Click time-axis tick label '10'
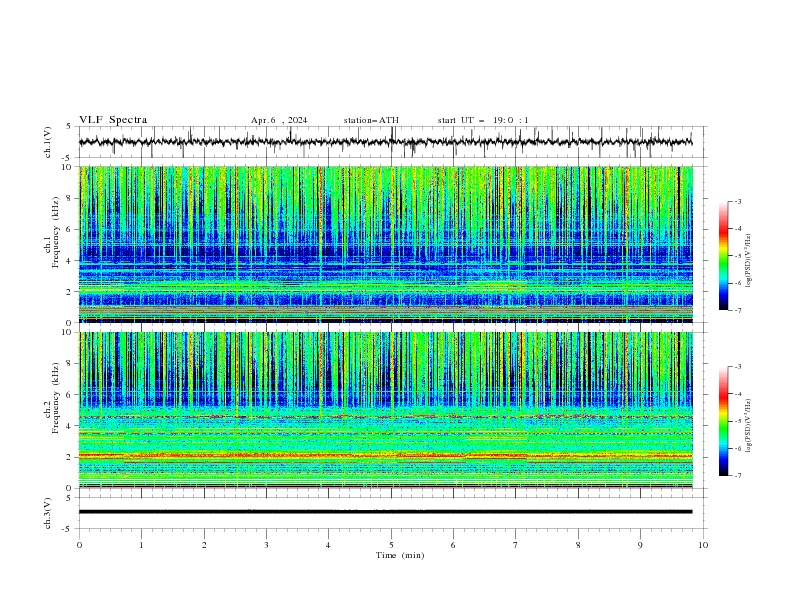 pyautogui.click(x=703, y=545)
